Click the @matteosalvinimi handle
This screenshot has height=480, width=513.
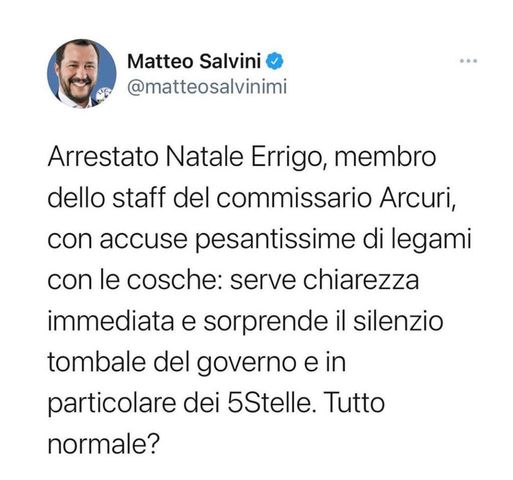(207, 87)
